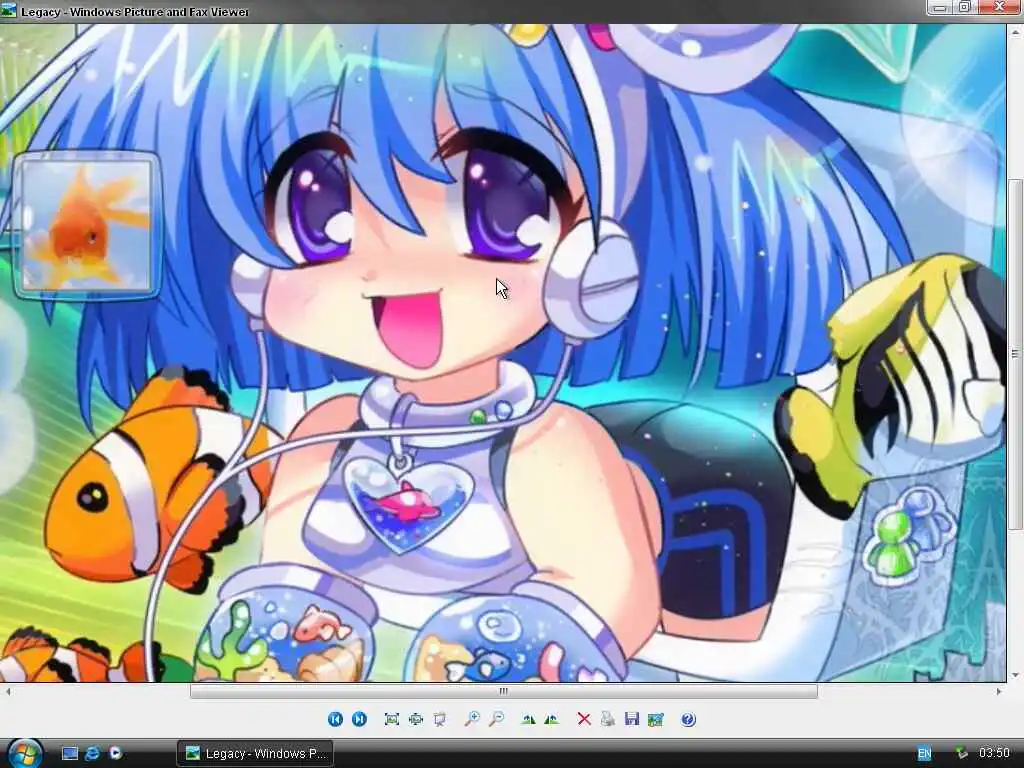
Task: Launch Internet Explorer from Quick Launch
Action: pos(92,753)
